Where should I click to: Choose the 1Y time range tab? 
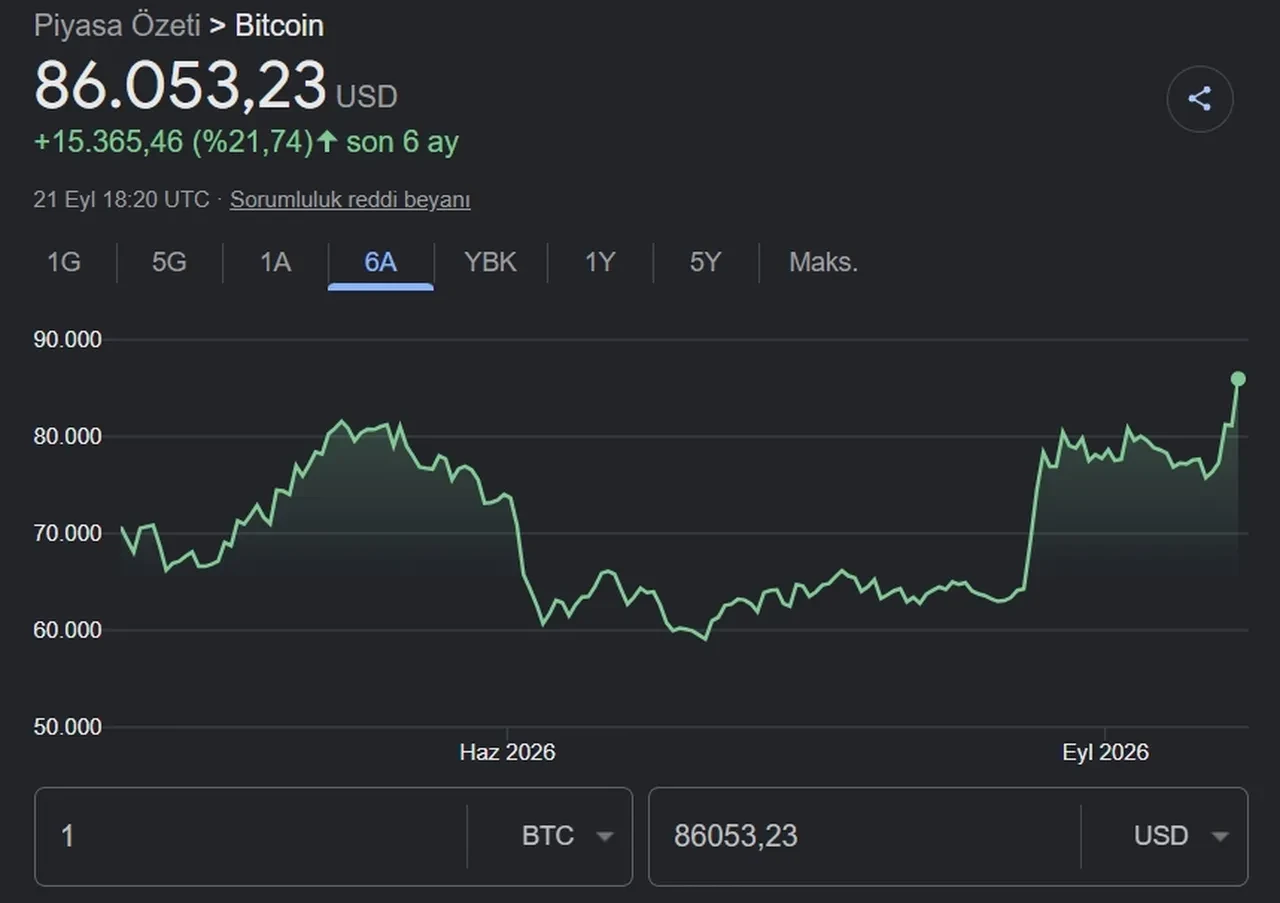600,262
